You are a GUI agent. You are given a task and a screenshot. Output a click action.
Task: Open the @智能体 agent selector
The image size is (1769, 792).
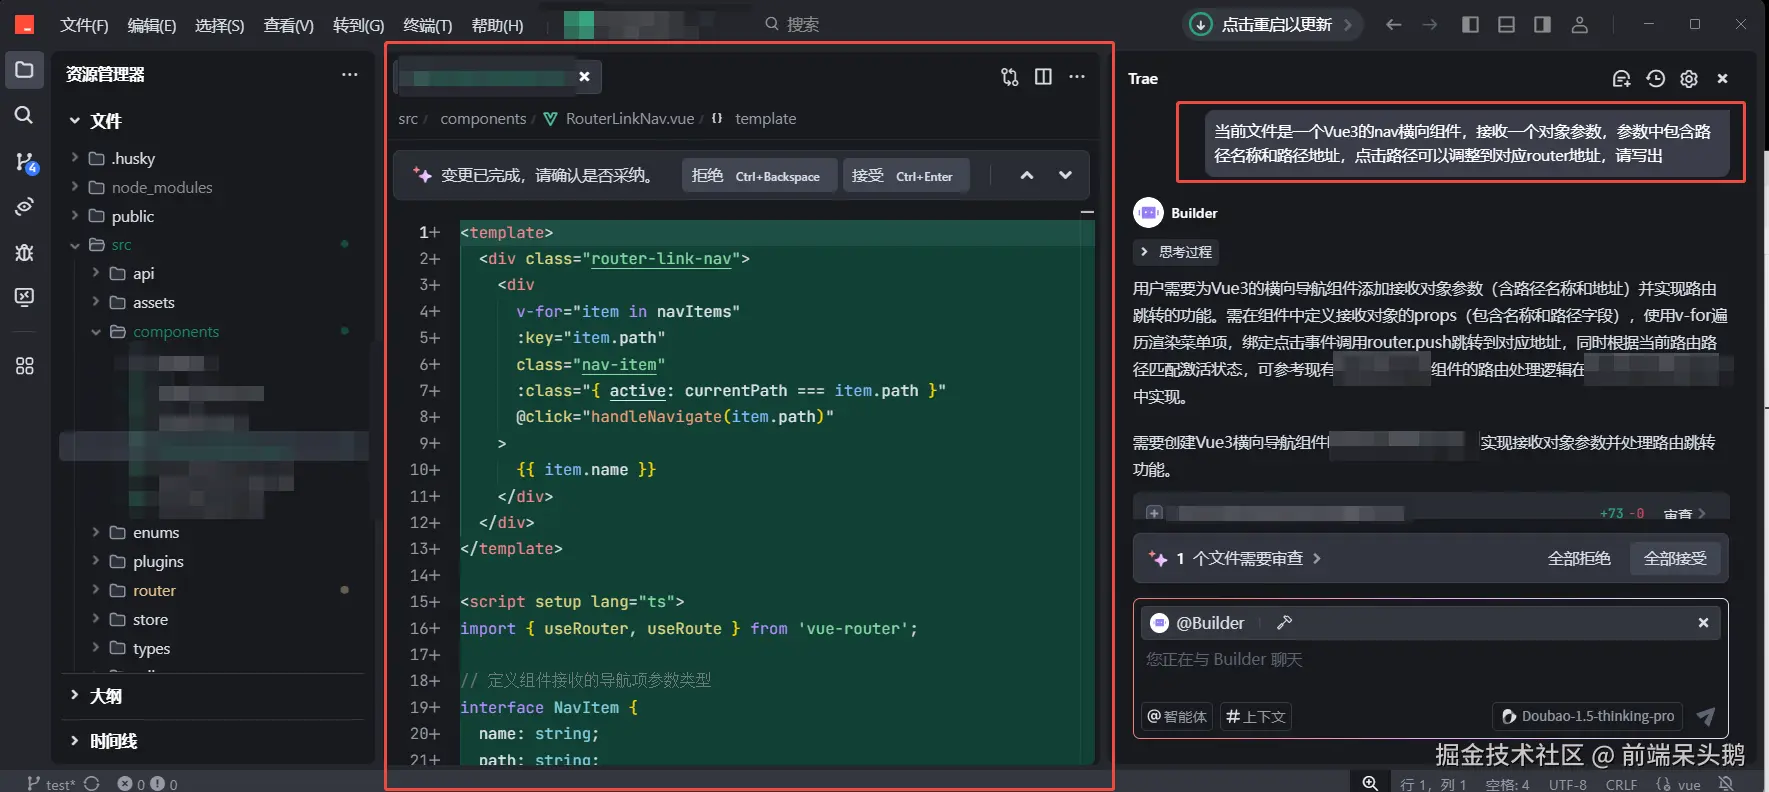[x=1177, y=716]
